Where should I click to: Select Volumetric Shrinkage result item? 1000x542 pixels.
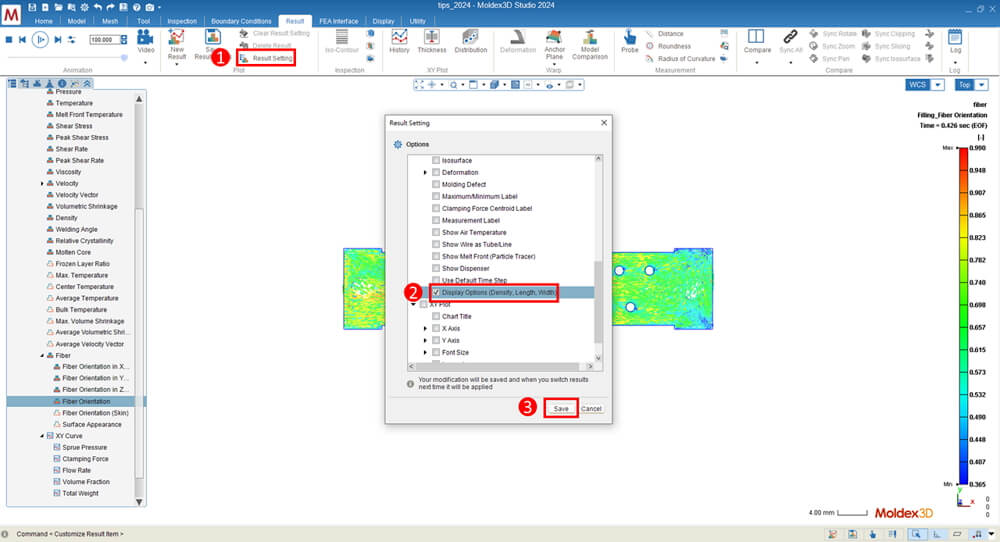[x=86, y=207]
